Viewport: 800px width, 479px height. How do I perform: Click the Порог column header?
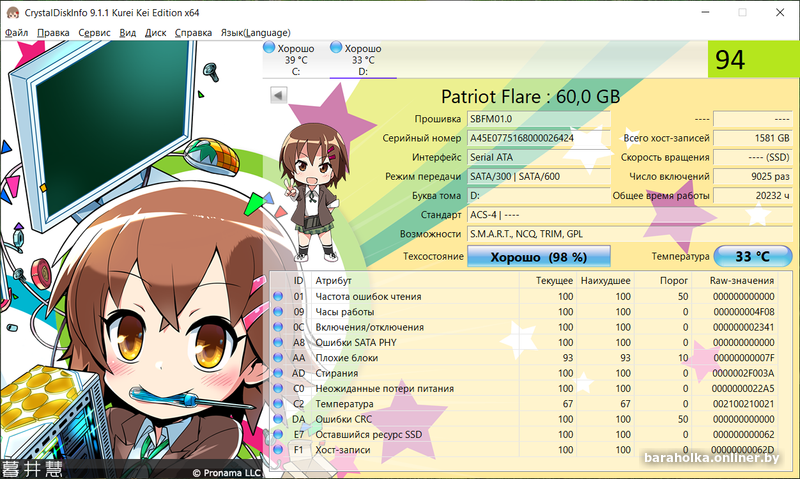click(674, 281)
